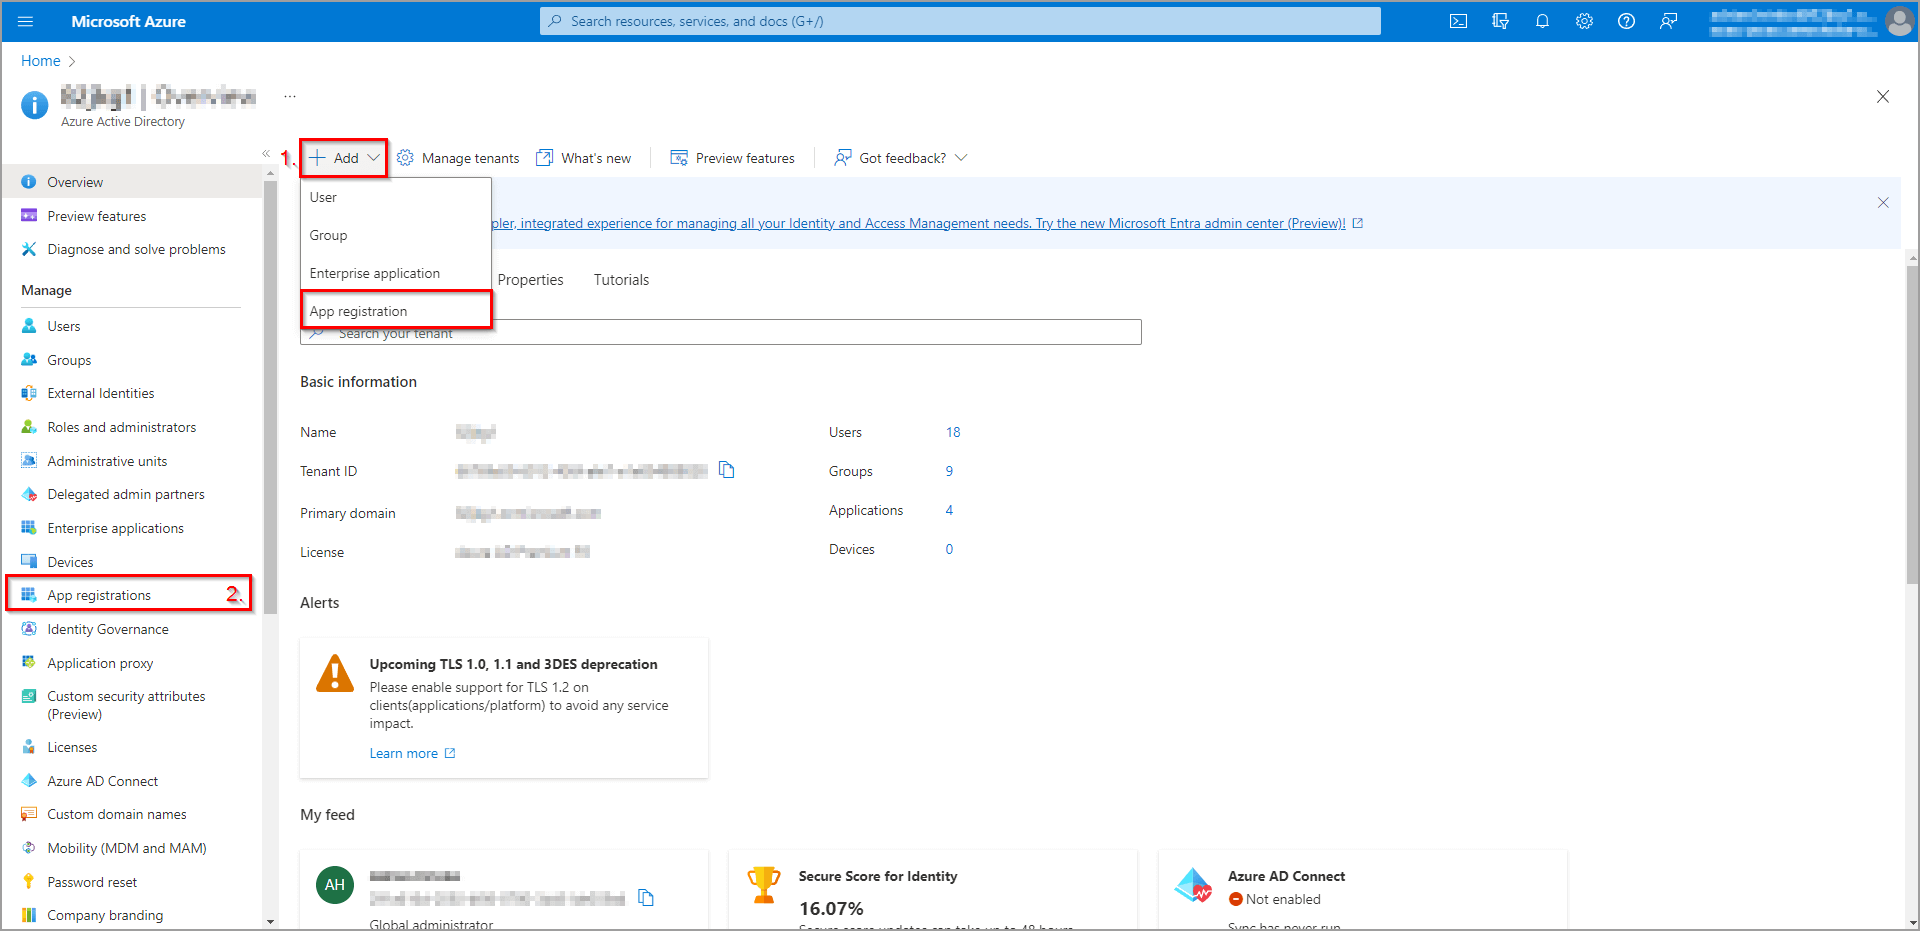Image resolution: width=1920 pixels, height=931 pixels.
Task: Copy the Tenant ID to clipboard
Action: [x=727, y=470]
